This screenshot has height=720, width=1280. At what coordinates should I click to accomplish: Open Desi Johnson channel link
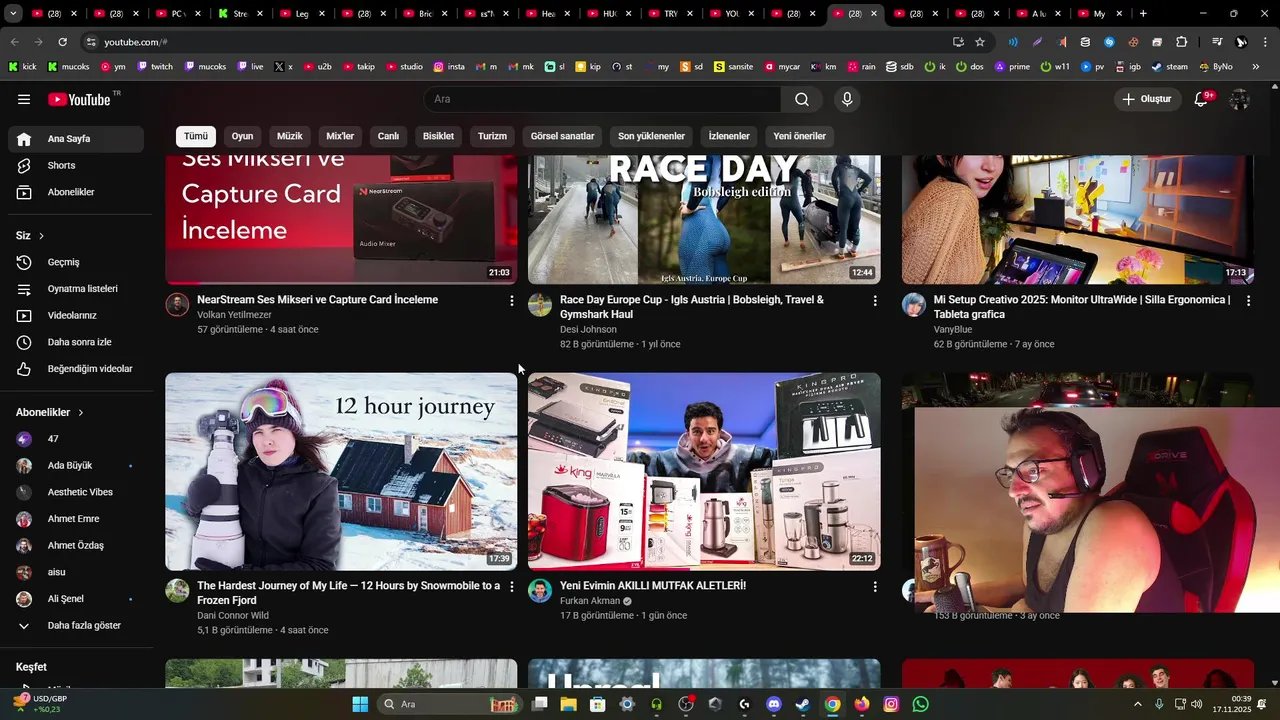(588, 329)
